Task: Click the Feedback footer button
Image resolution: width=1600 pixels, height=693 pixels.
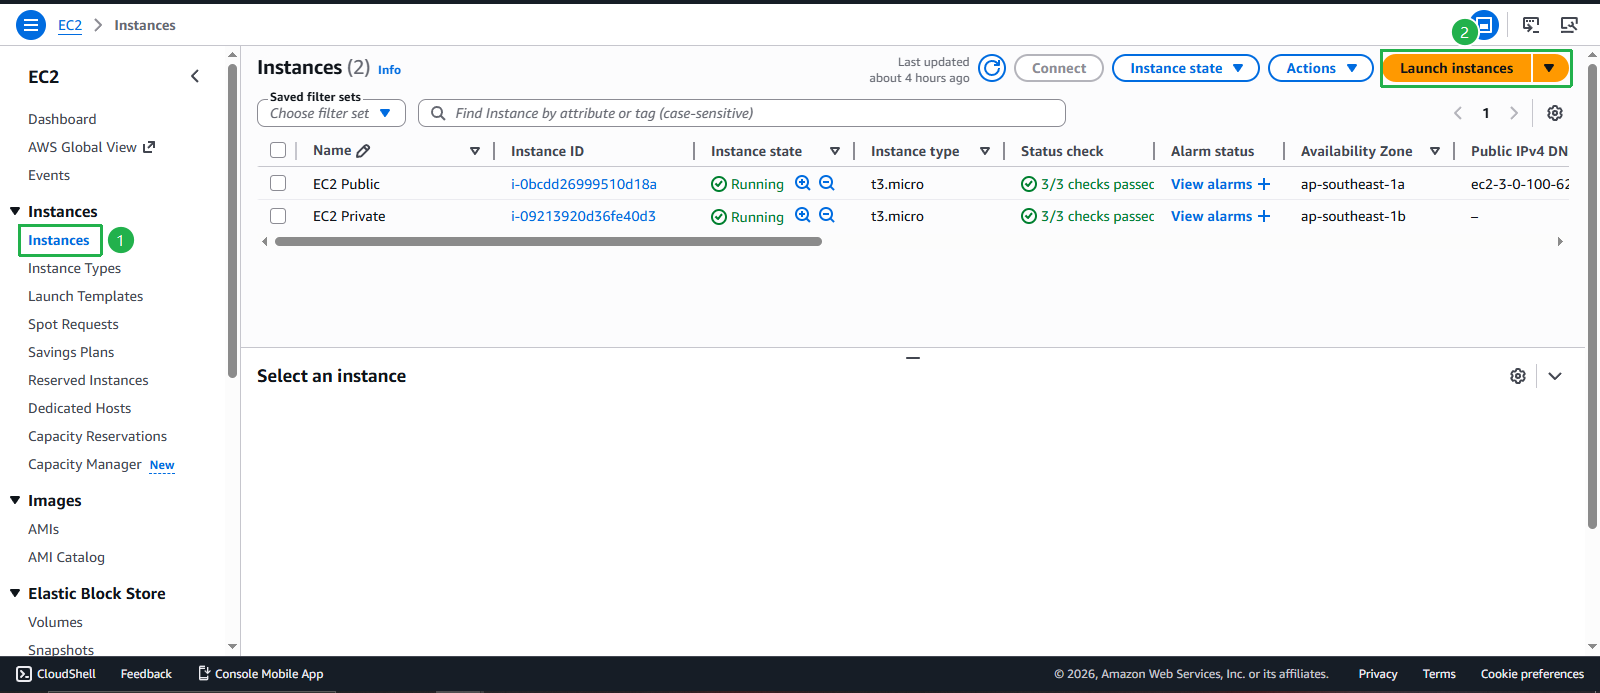Action: pos(146,674)
